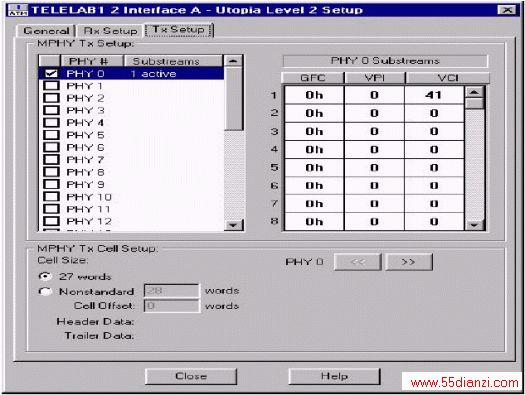The image size is (525, 395).
Task: Click the substreams table scrollbar thumb
Action: tap(474, 104)
